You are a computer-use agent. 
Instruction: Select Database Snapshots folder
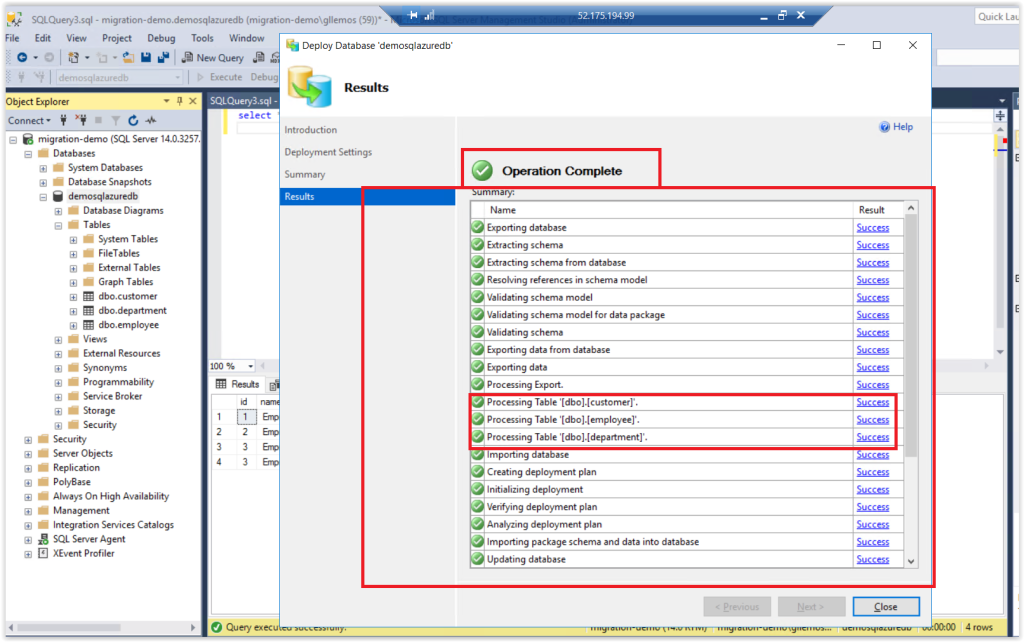click(109, 182)
